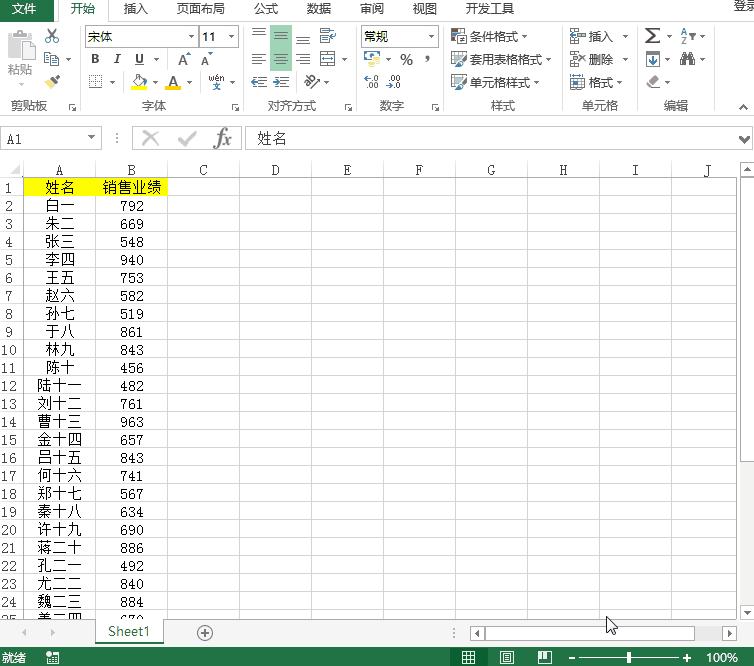Click the accounting currency format icon

click(372, 59)
